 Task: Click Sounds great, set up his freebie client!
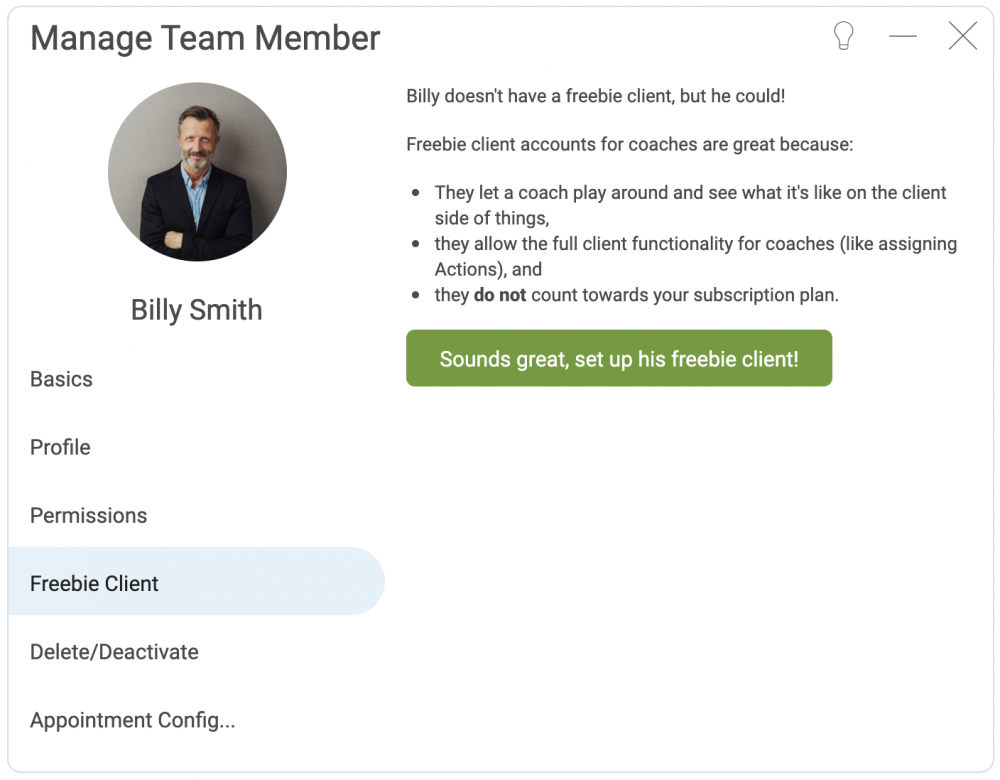pos(619,358)
